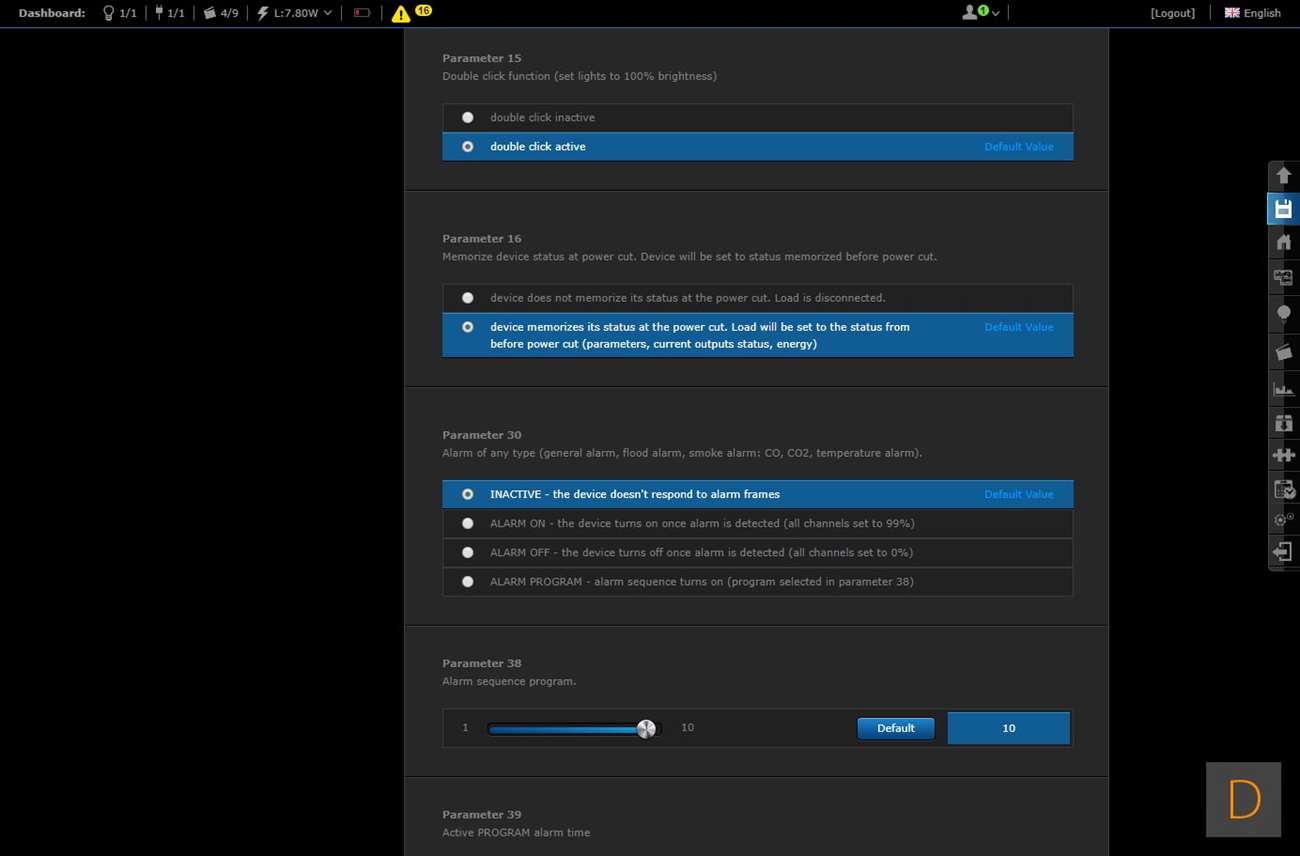The width and height of the screenshot is (1300, 856).
Task: Click the Parameter 38 value field showing 10
Action: [x=1008, y=728]
